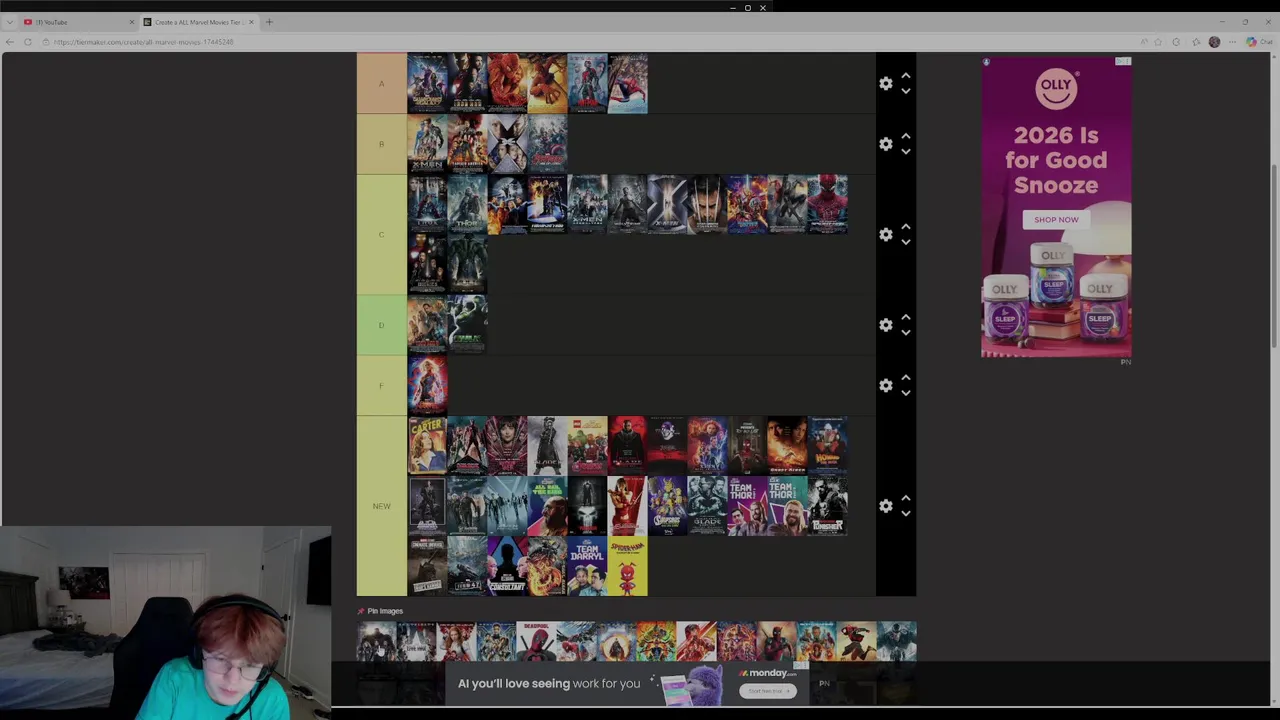Open settings gear for tier B
Image resolution: width=1280 pixels, height=720 pixels.
[886, 144]
